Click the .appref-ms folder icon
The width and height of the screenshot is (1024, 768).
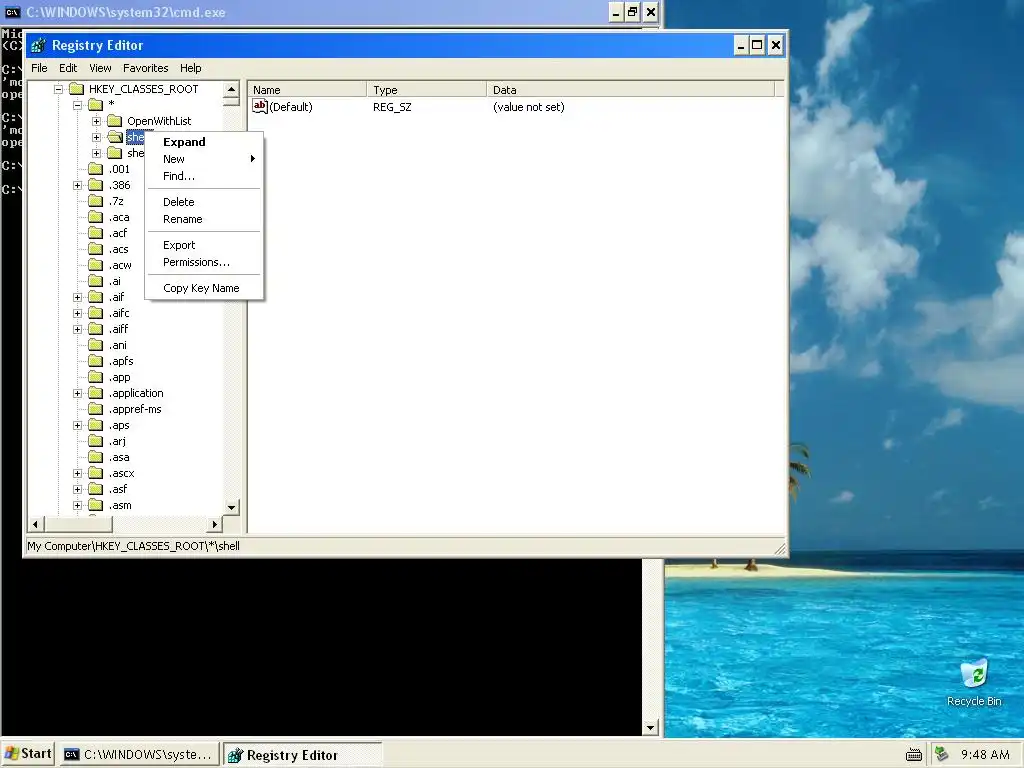coord(96,409)
